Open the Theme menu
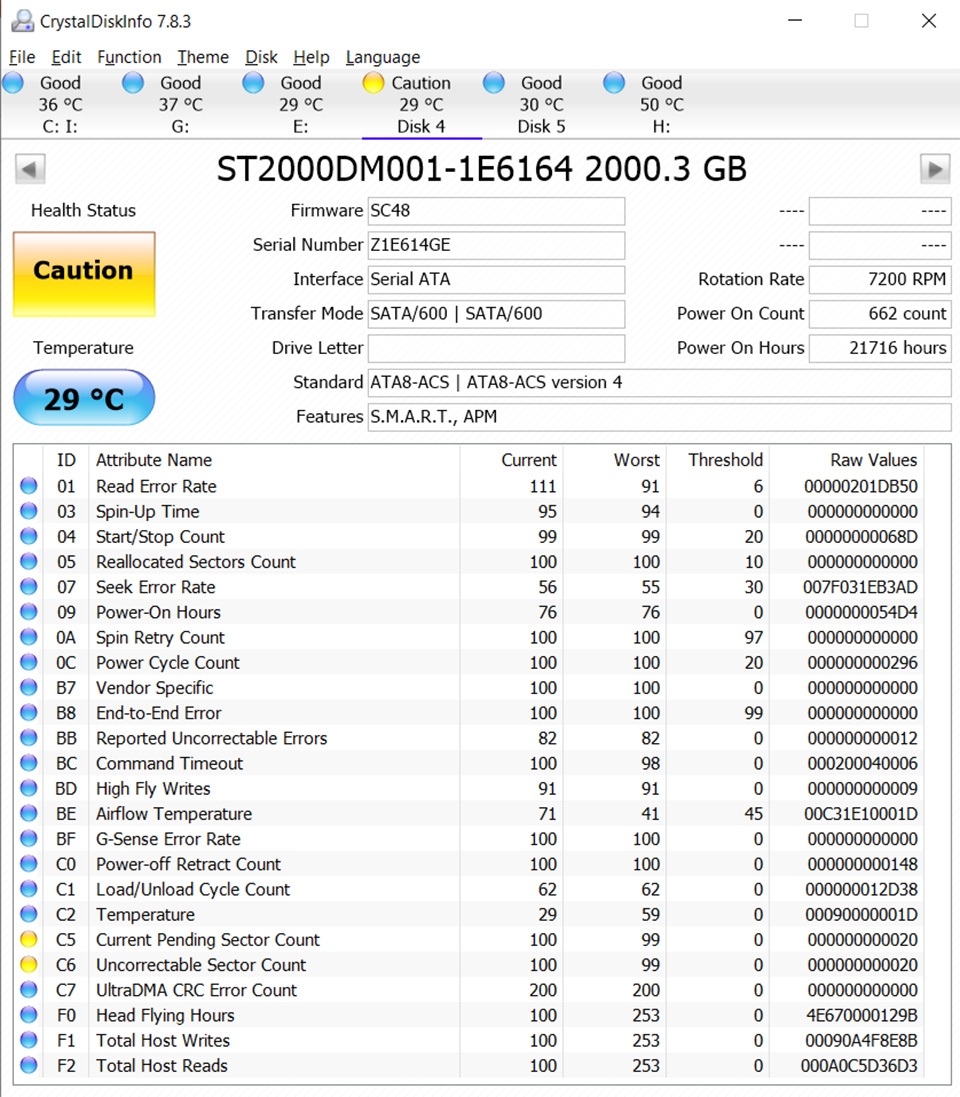The width and height of the screenshot is (960, 1097). pos(203,57)
